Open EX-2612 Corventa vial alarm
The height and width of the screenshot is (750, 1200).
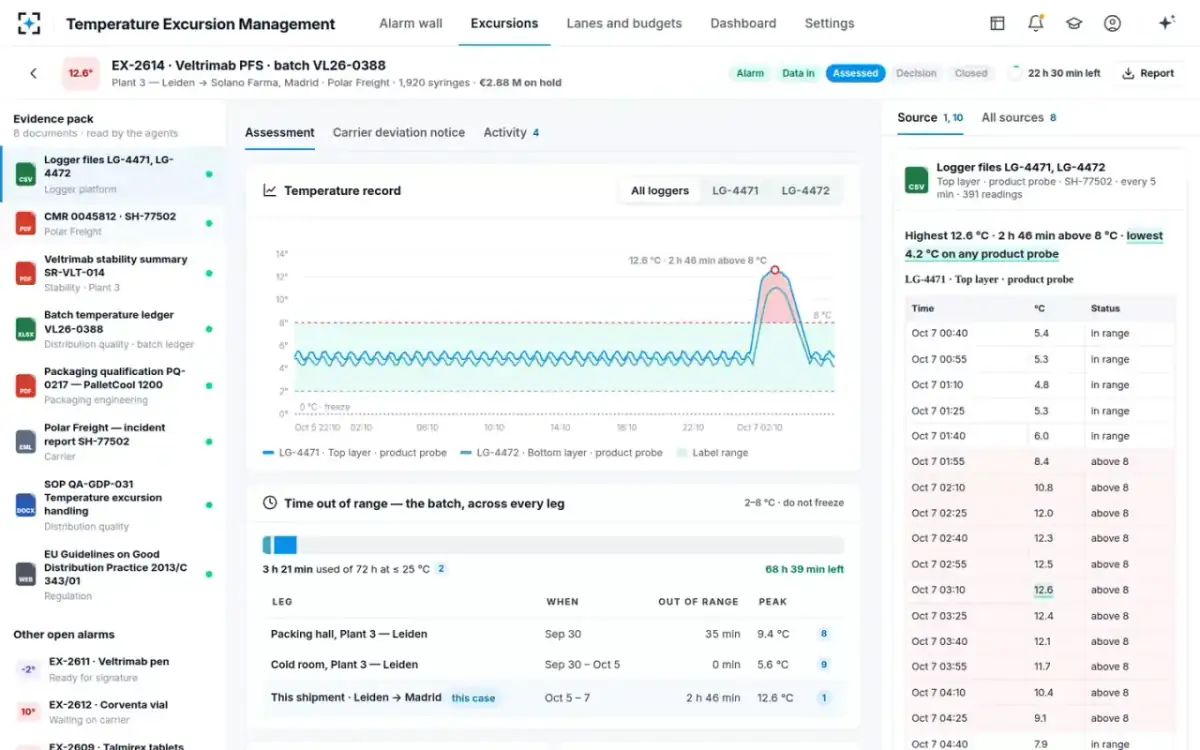click(x=113, y=711)
